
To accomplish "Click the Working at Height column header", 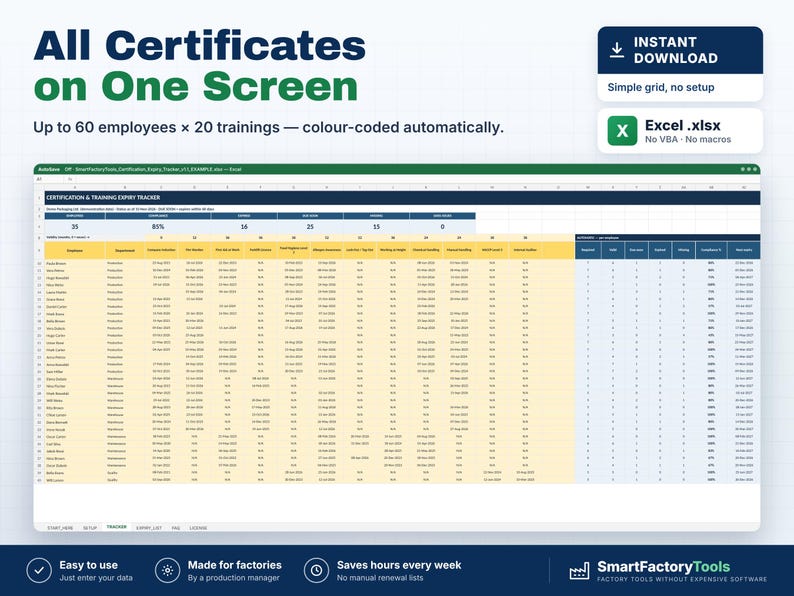I will tap(393, 250).
